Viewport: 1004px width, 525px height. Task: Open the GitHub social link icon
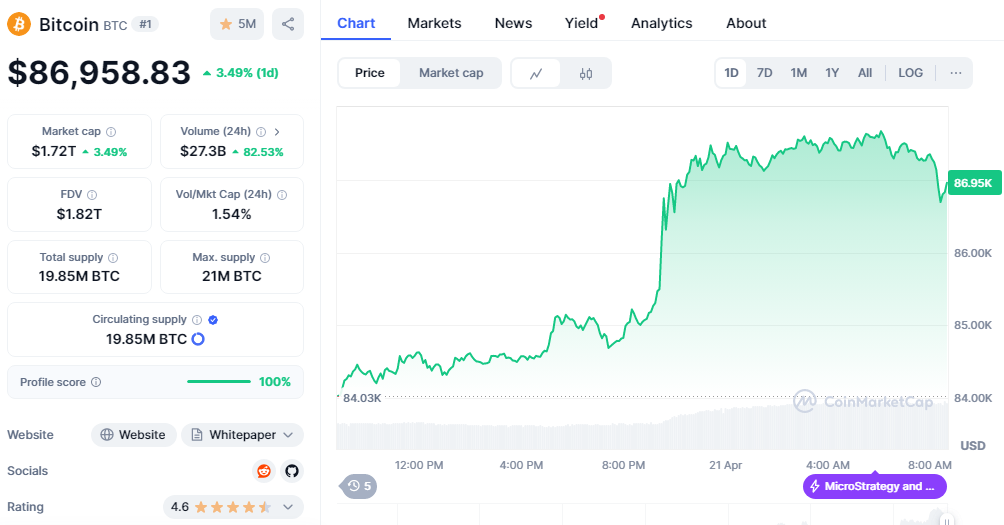(x=291, y=471)
